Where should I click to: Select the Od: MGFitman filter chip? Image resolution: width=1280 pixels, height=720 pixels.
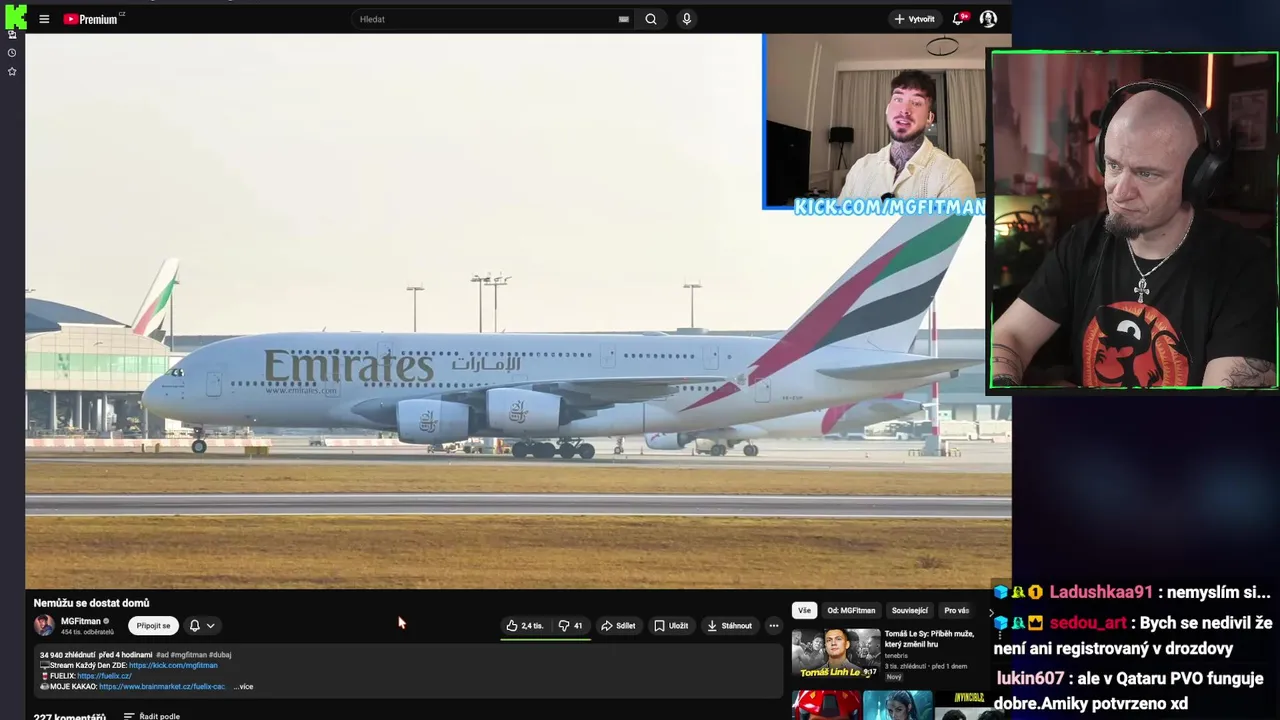point(851,610)
